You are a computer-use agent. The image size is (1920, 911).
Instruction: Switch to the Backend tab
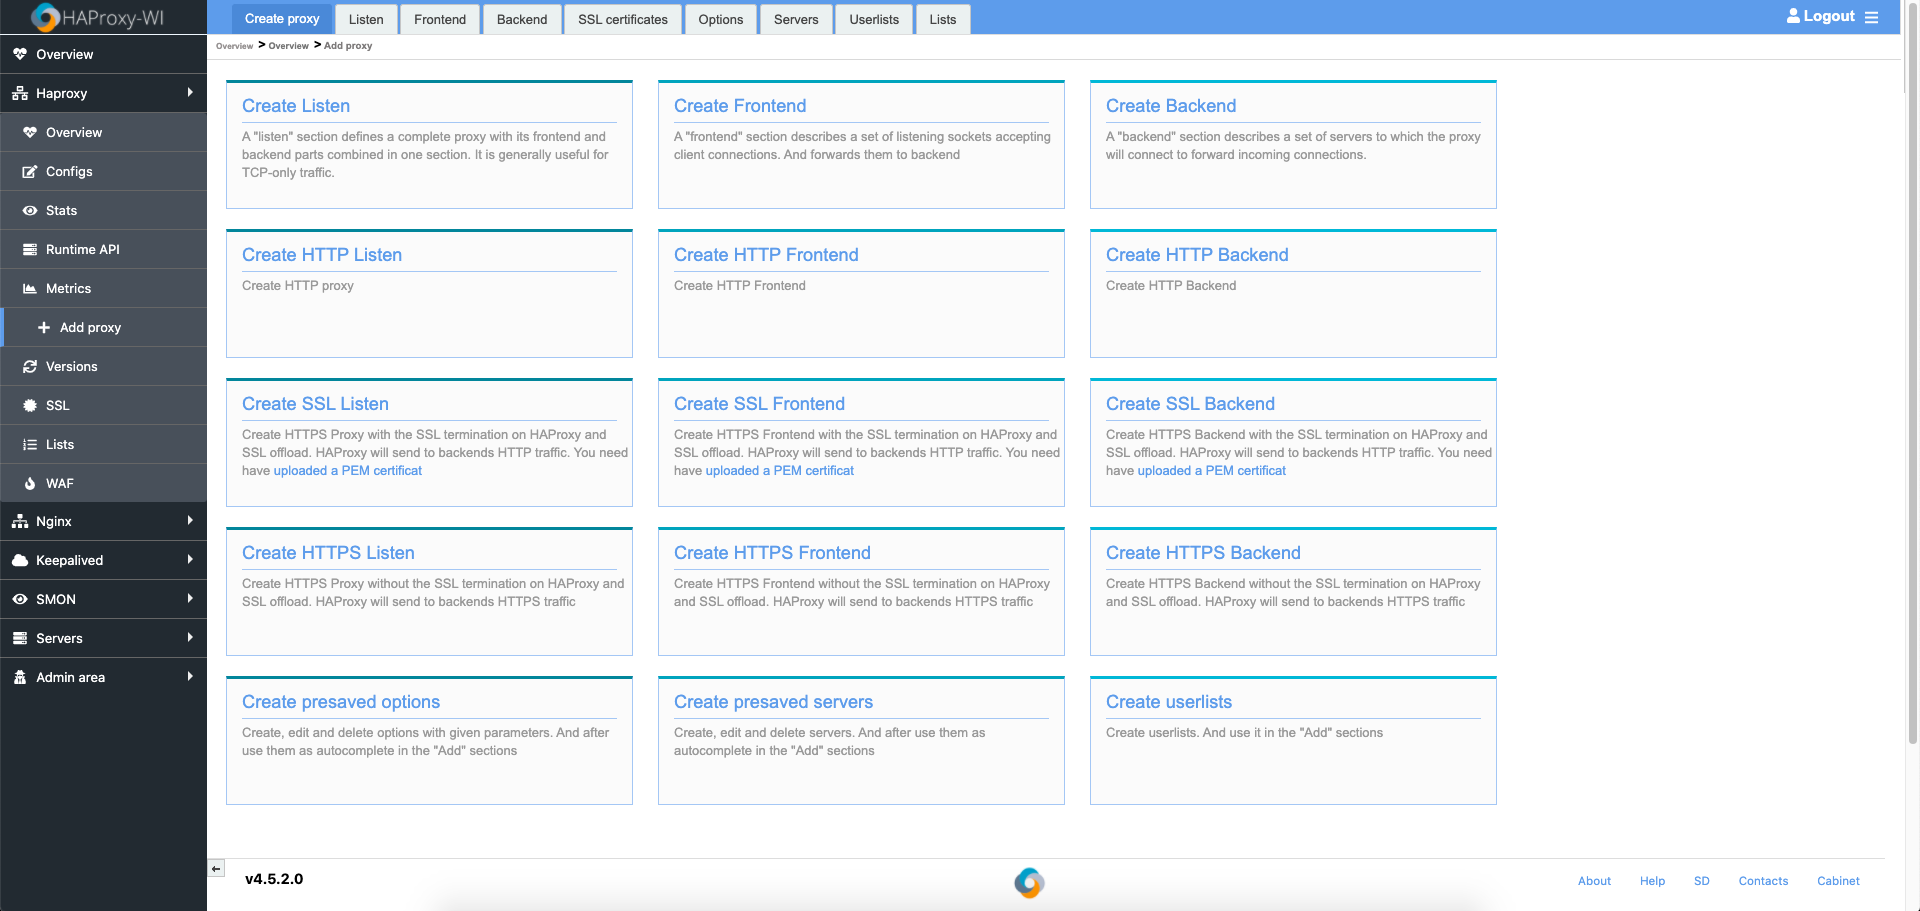(522, 19)
